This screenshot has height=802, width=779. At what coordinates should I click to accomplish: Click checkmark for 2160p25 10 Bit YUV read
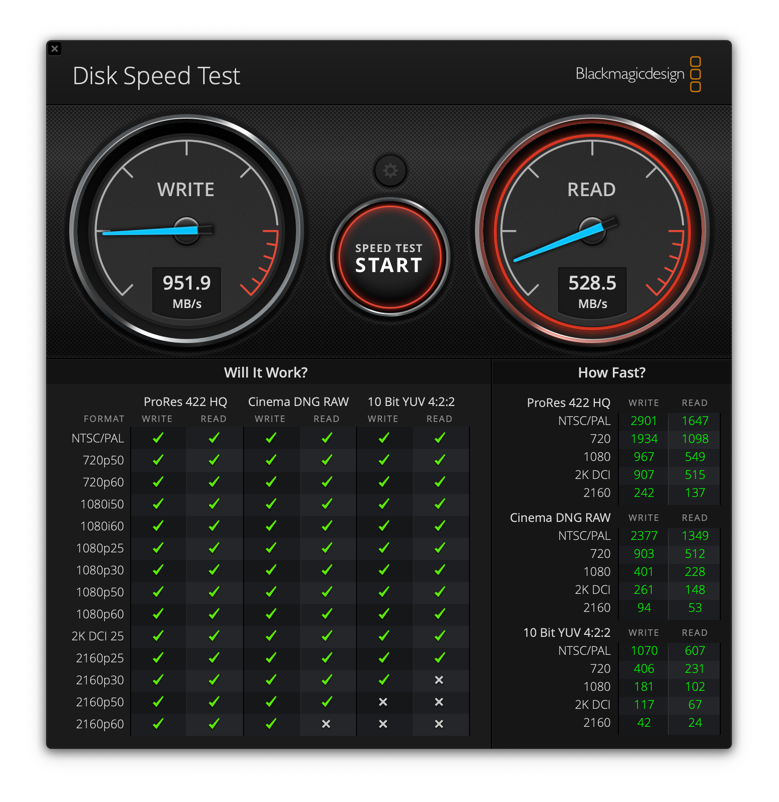[x=440, y=658]
